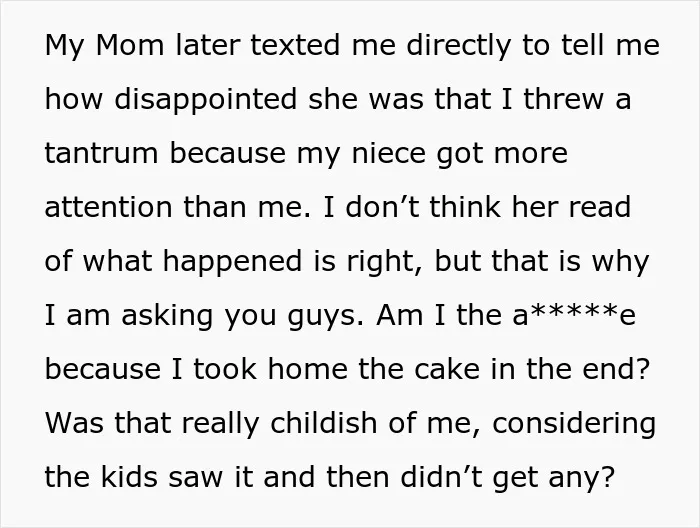The height and width of the screenshot is (528, 700).
Task: Click the word "tantrum"
Action: (101, 153)
